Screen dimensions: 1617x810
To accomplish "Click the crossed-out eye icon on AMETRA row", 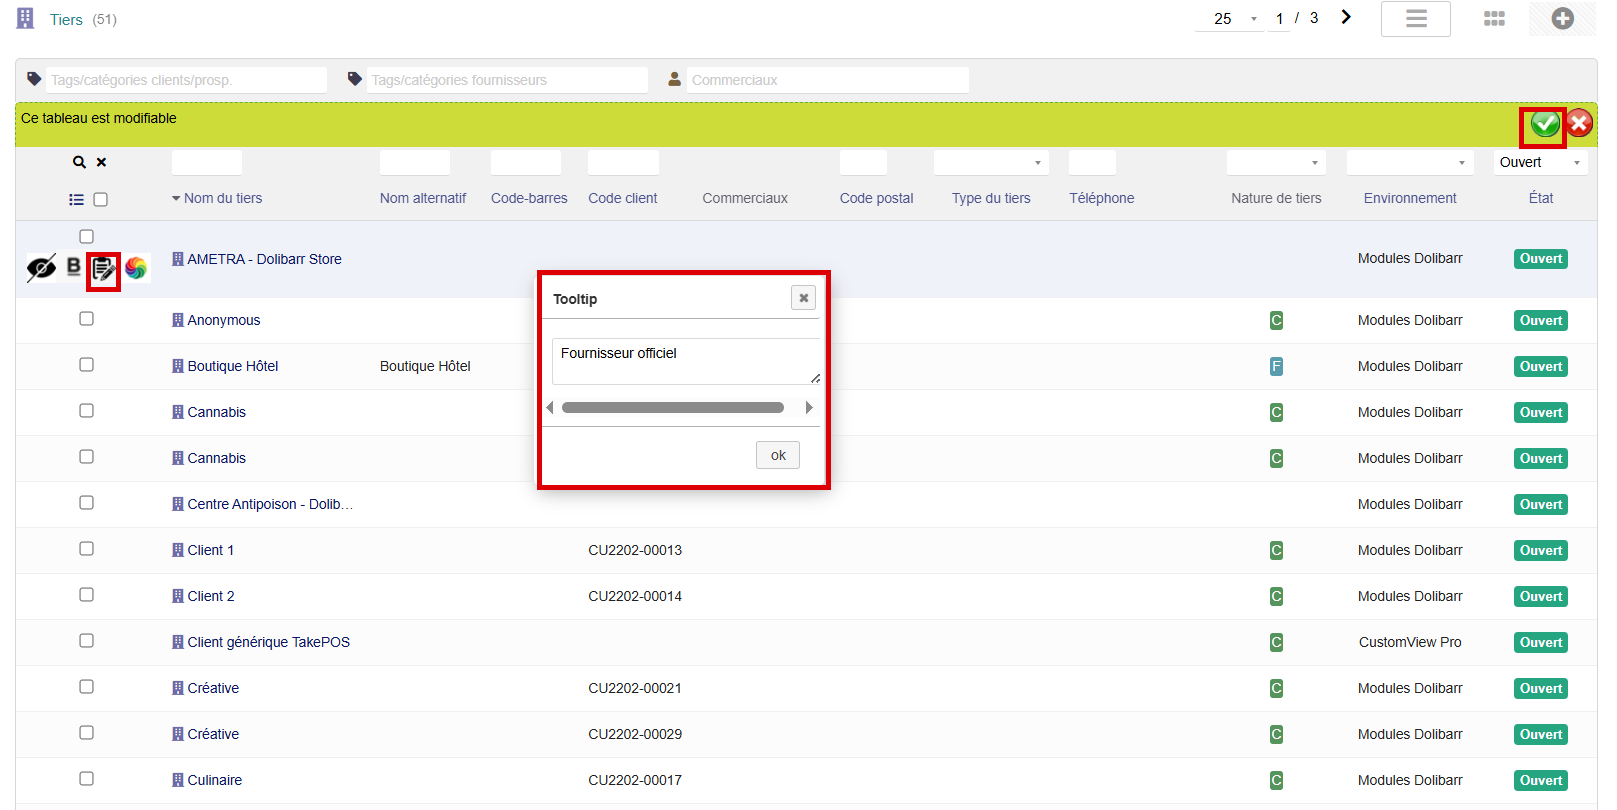I will (x=41, y=268).
